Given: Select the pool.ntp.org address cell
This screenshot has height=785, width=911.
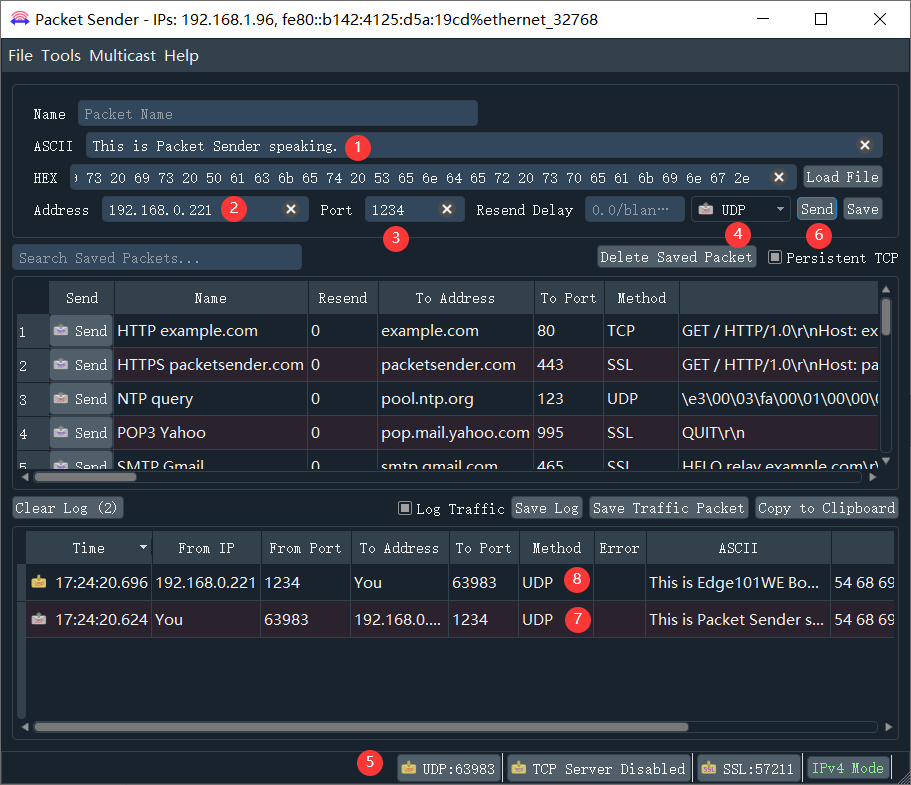Looking at the screenshot, I should [x=456, y=399].
